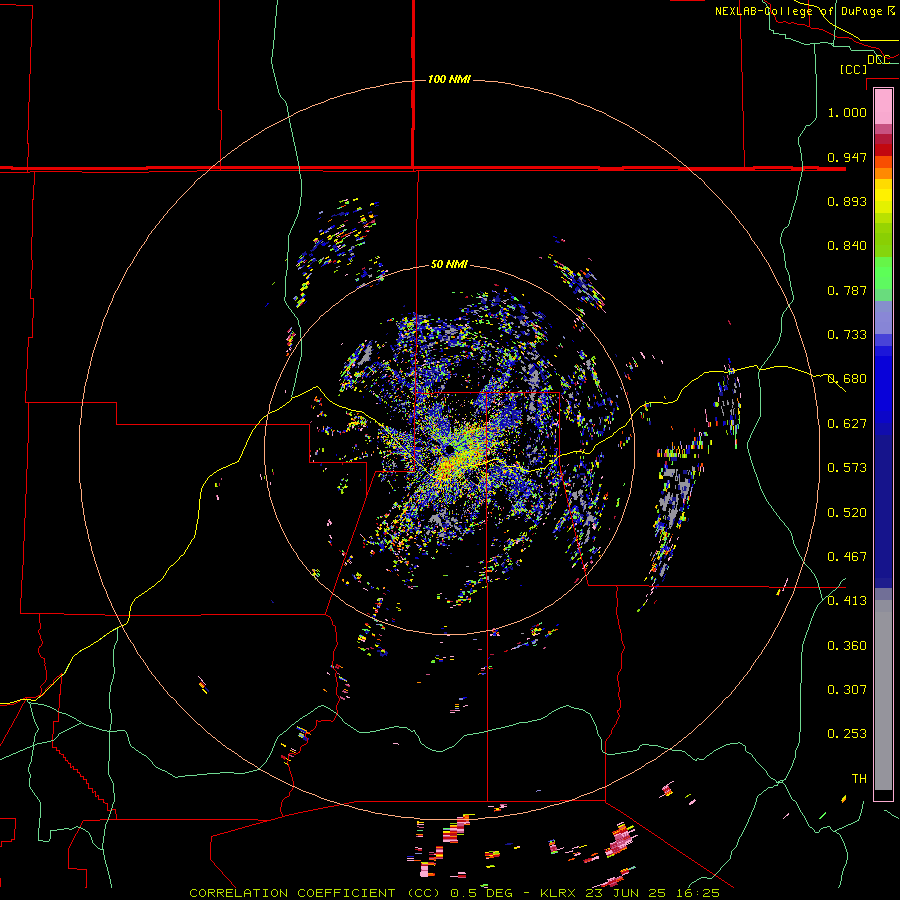The image size is (900, 900).
Task: Click the 23 JUN 25 date text
Action: pos(624,893)
